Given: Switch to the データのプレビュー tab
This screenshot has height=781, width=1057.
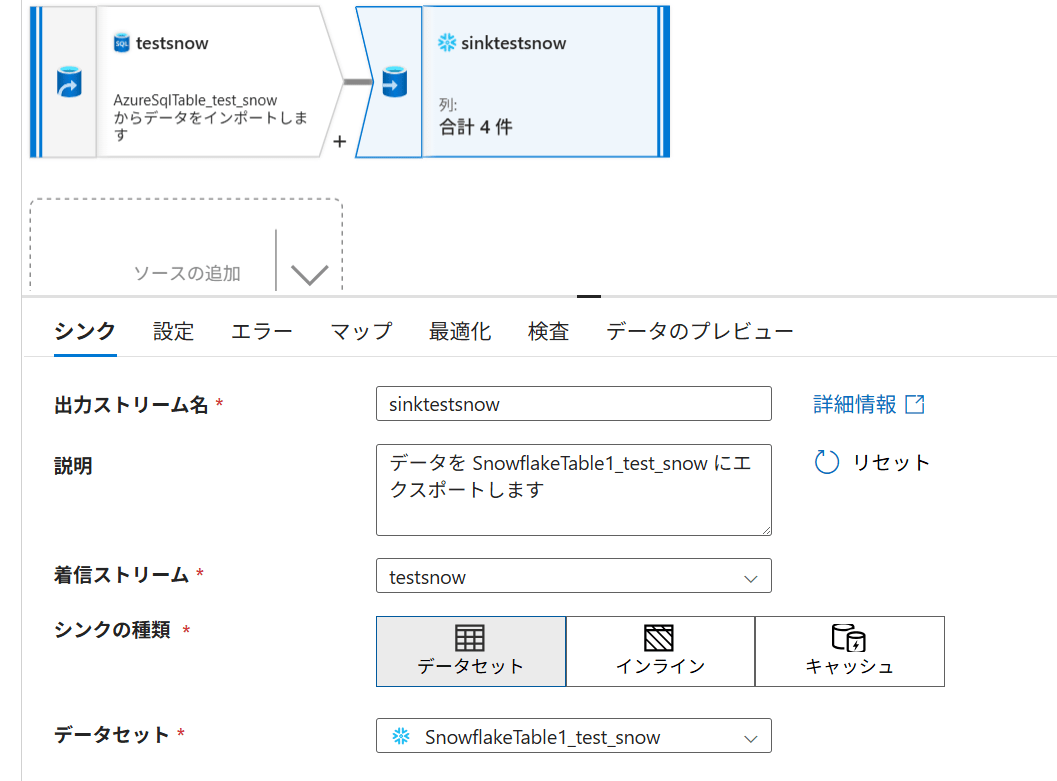Looking at the screenshot, I should click(700, 331).
